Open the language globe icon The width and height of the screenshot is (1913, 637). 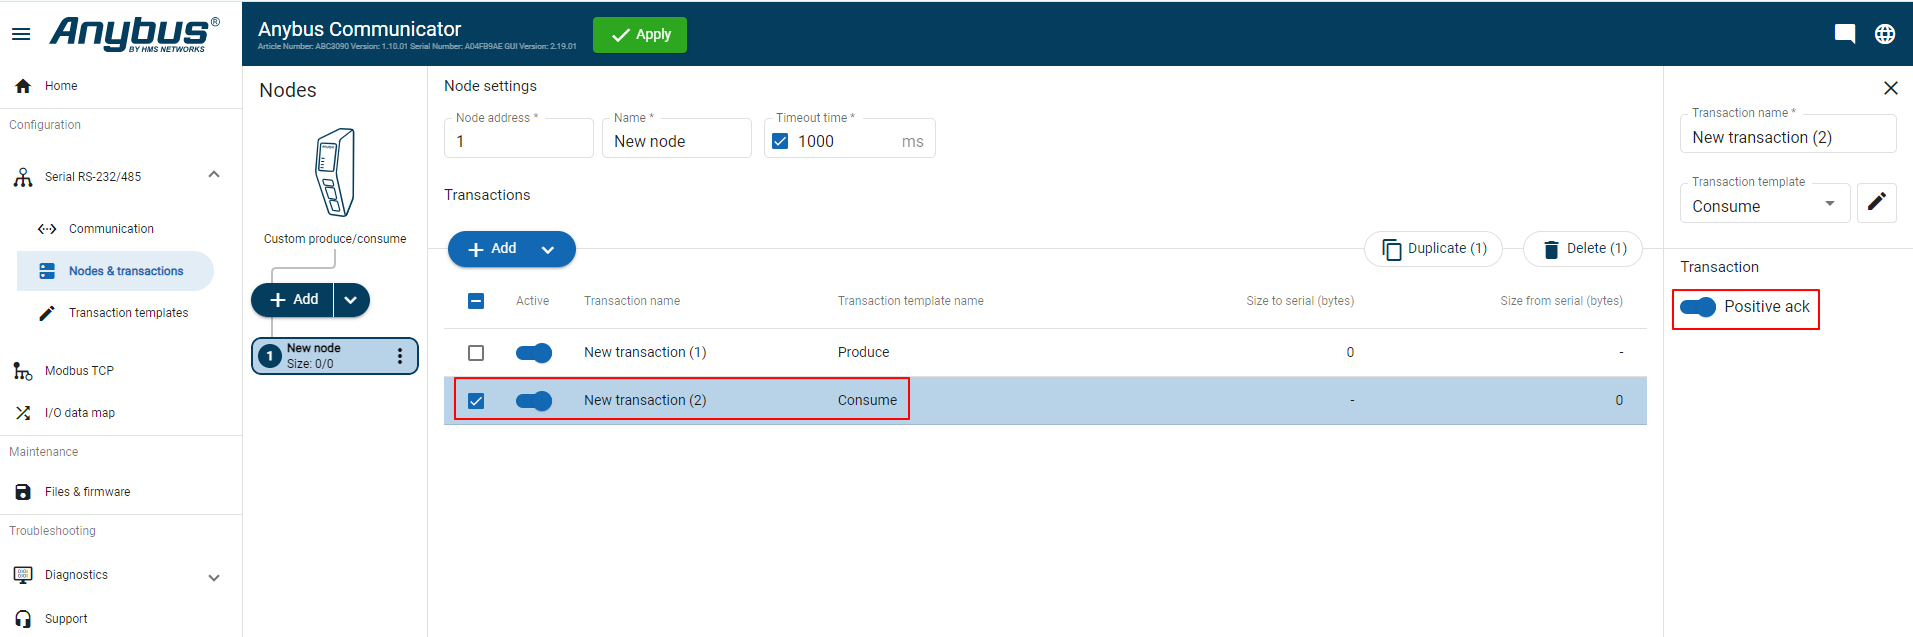click(1884, 34)
